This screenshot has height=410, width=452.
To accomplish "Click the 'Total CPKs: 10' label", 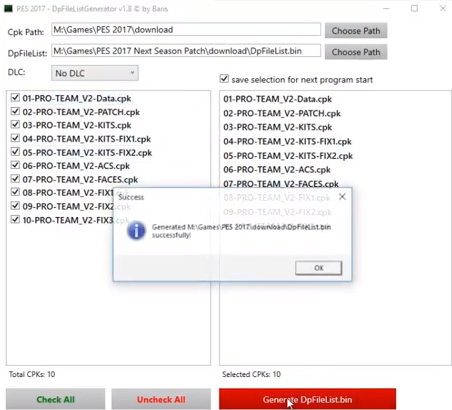I will [x=32, y=374].
